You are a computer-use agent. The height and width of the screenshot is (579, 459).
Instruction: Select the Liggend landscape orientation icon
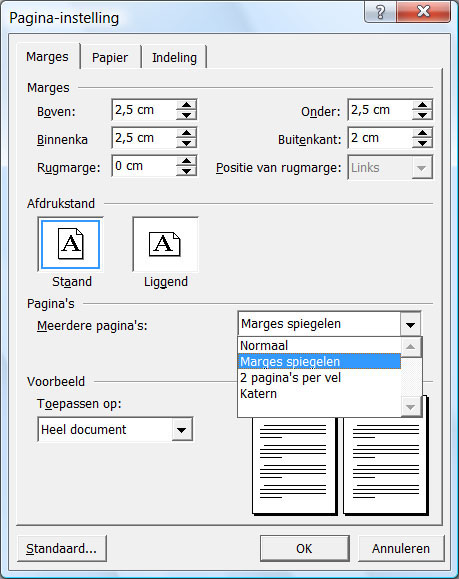coord(165,244)
